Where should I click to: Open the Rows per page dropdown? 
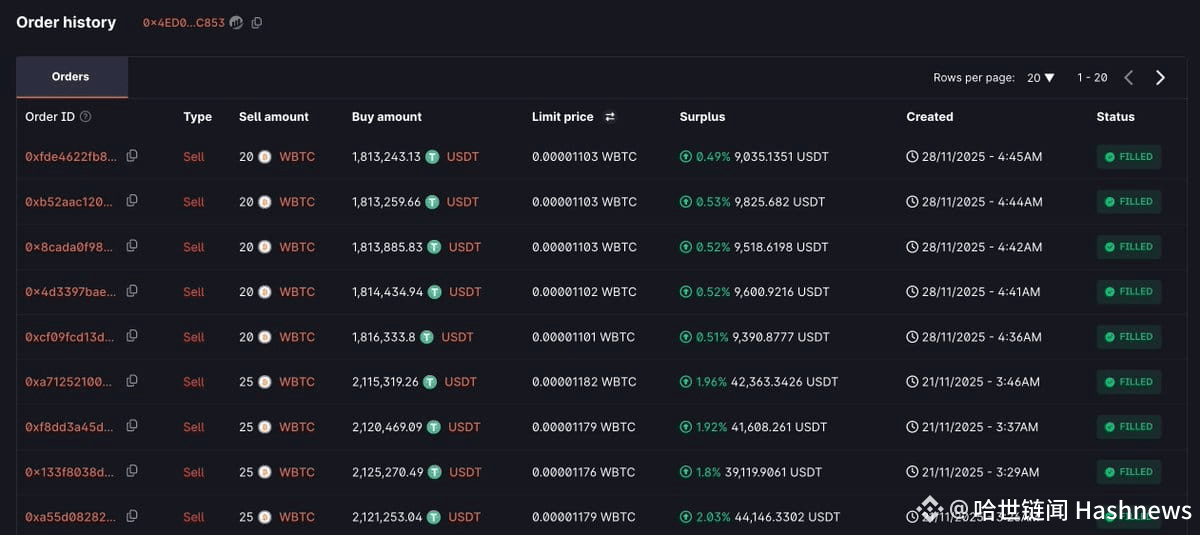click(x=1040, y=78)
